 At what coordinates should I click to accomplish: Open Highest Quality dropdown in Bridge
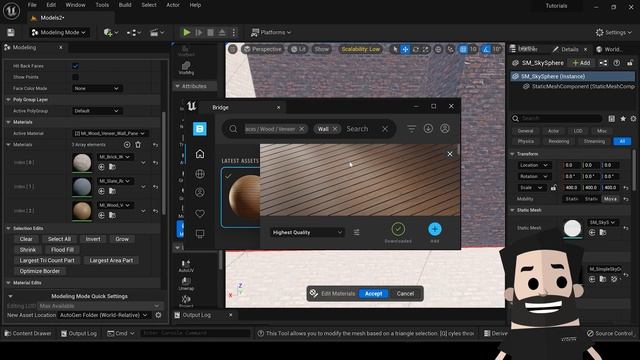(x=307, y=232)
